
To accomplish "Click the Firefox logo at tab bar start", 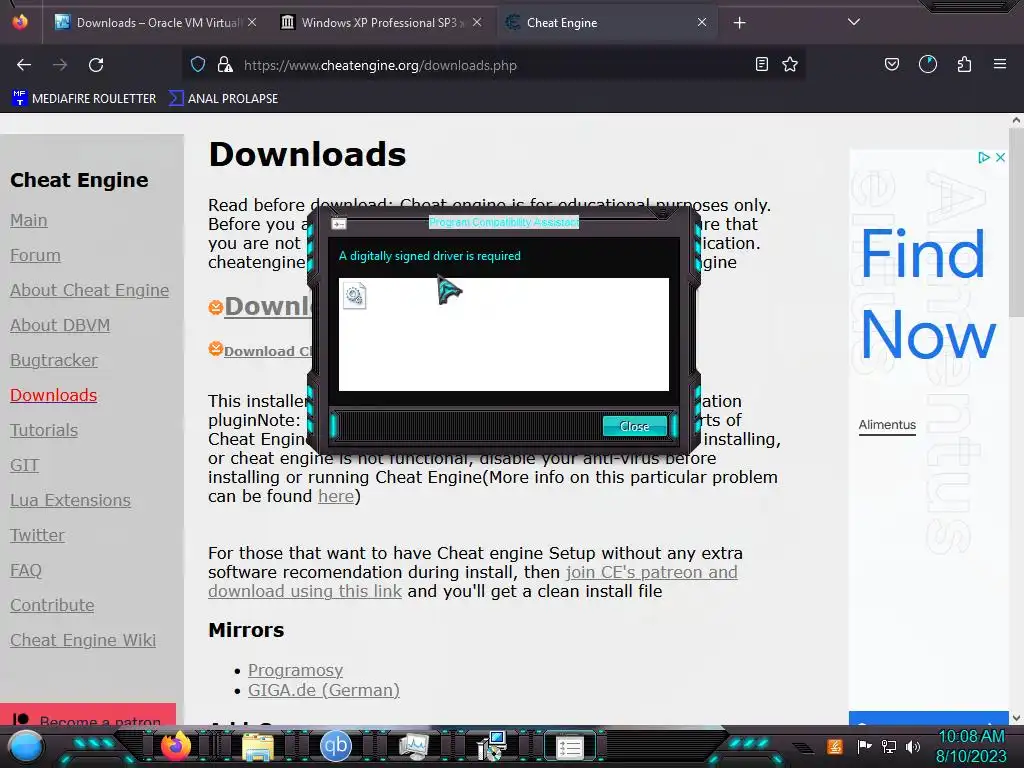I will [20, 22].
